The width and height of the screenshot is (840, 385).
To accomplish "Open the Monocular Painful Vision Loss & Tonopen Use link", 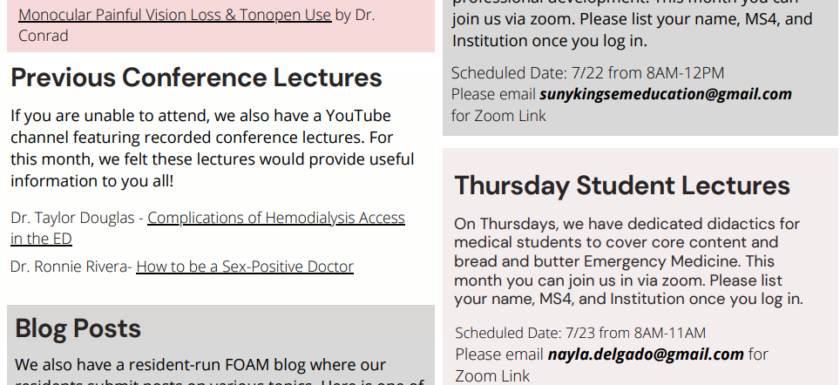I will (x=175, y=15).
